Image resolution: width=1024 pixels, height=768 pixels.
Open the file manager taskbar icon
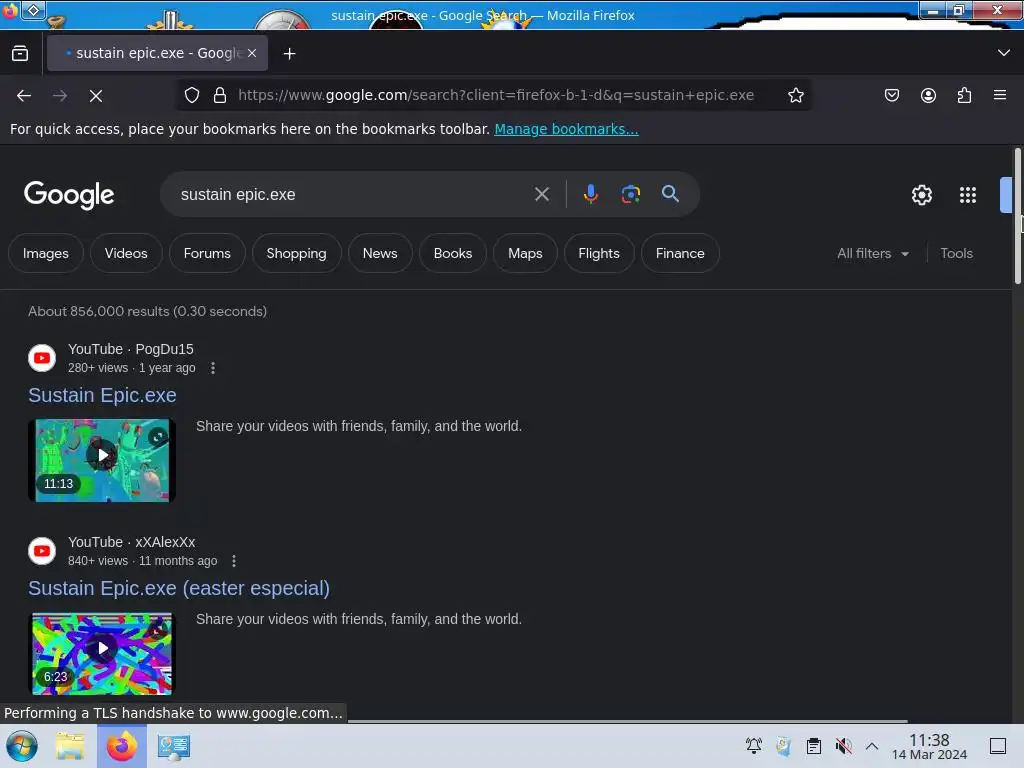coord(70,746)
